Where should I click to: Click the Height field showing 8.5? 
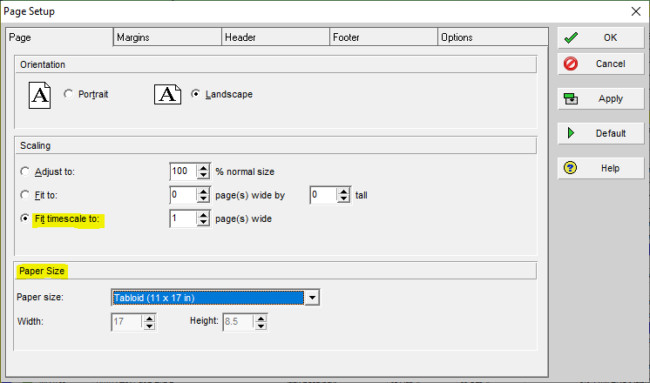pos(239,322)
